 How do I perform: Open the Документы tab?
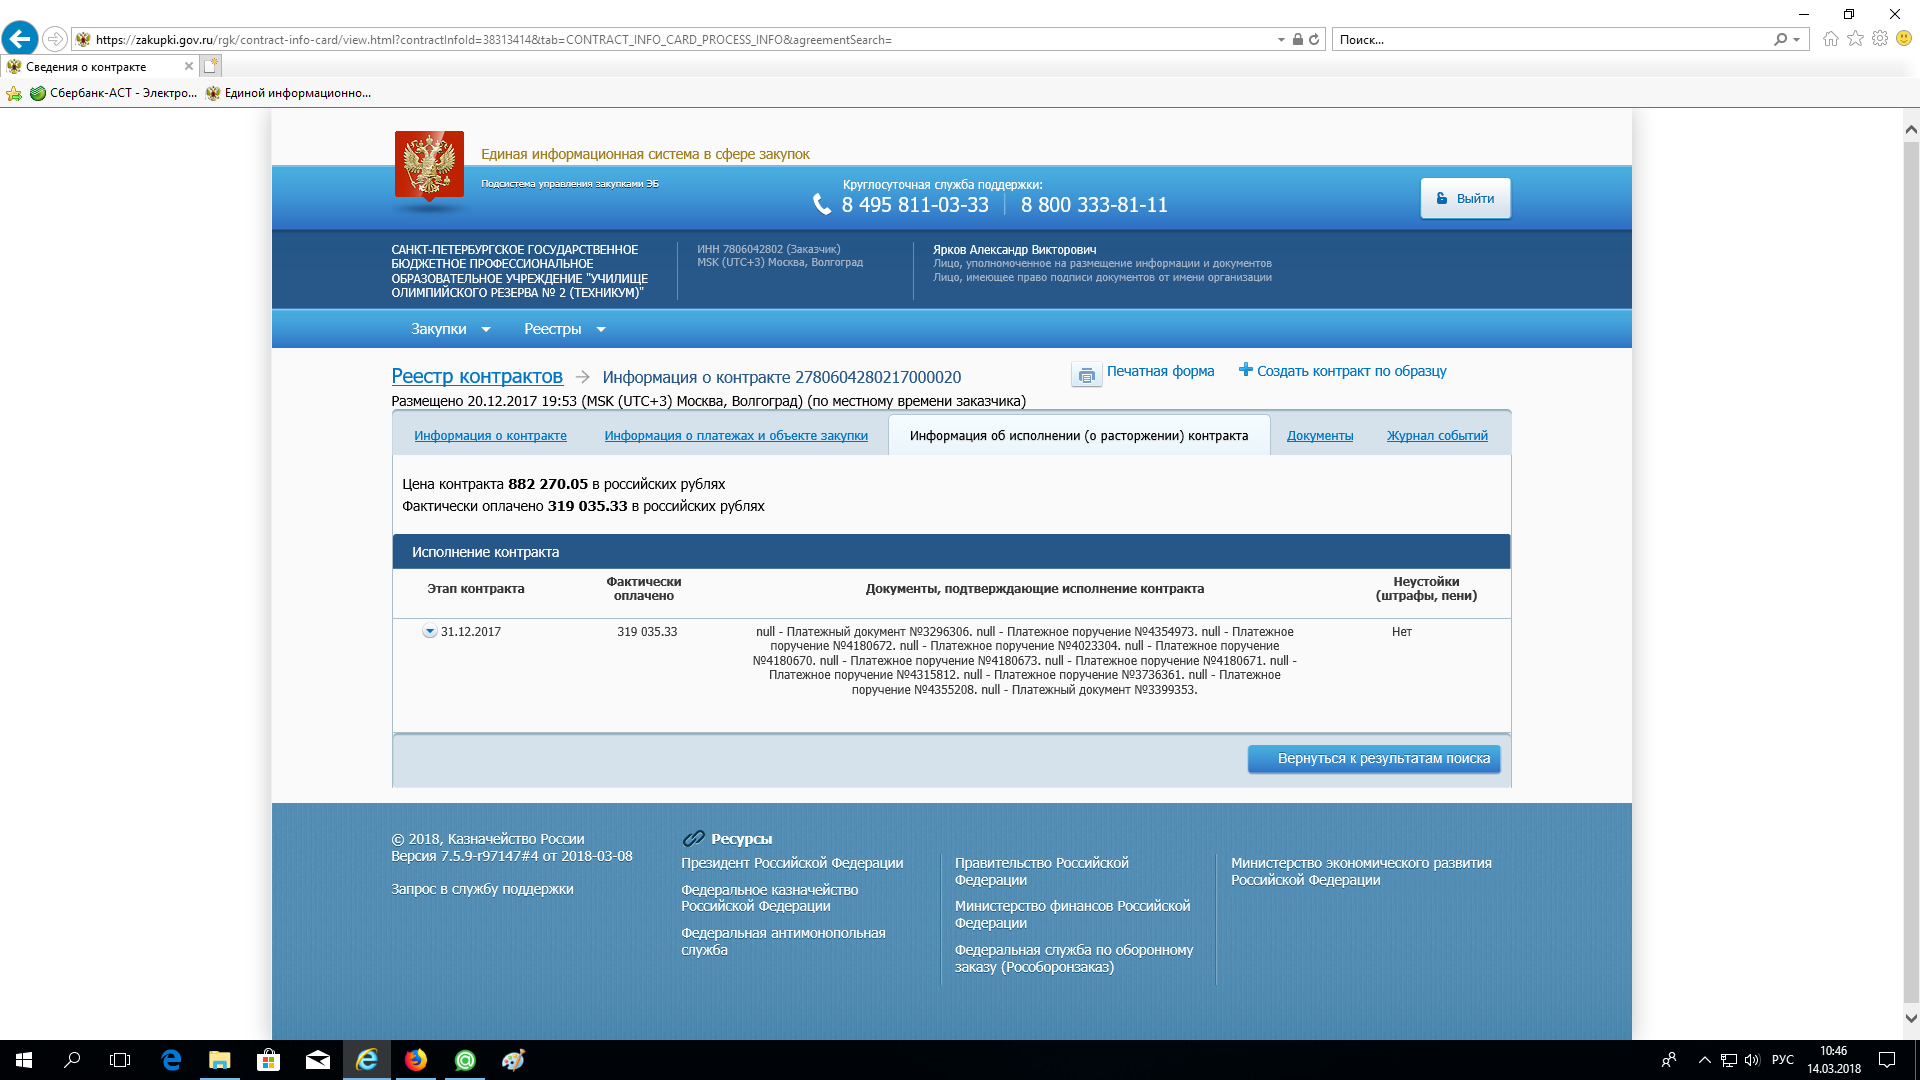coord(1319,436)
